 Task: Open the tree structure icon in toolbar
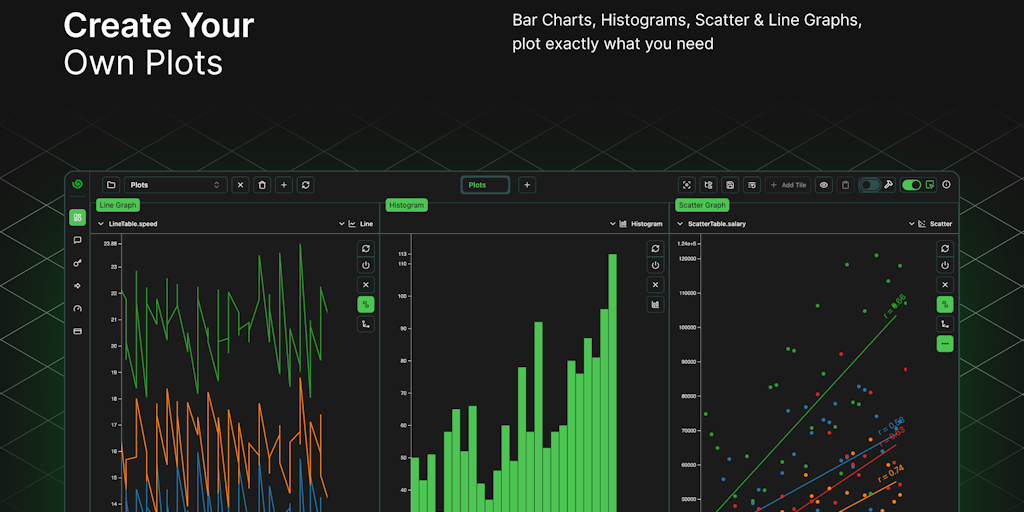point(709,185)
